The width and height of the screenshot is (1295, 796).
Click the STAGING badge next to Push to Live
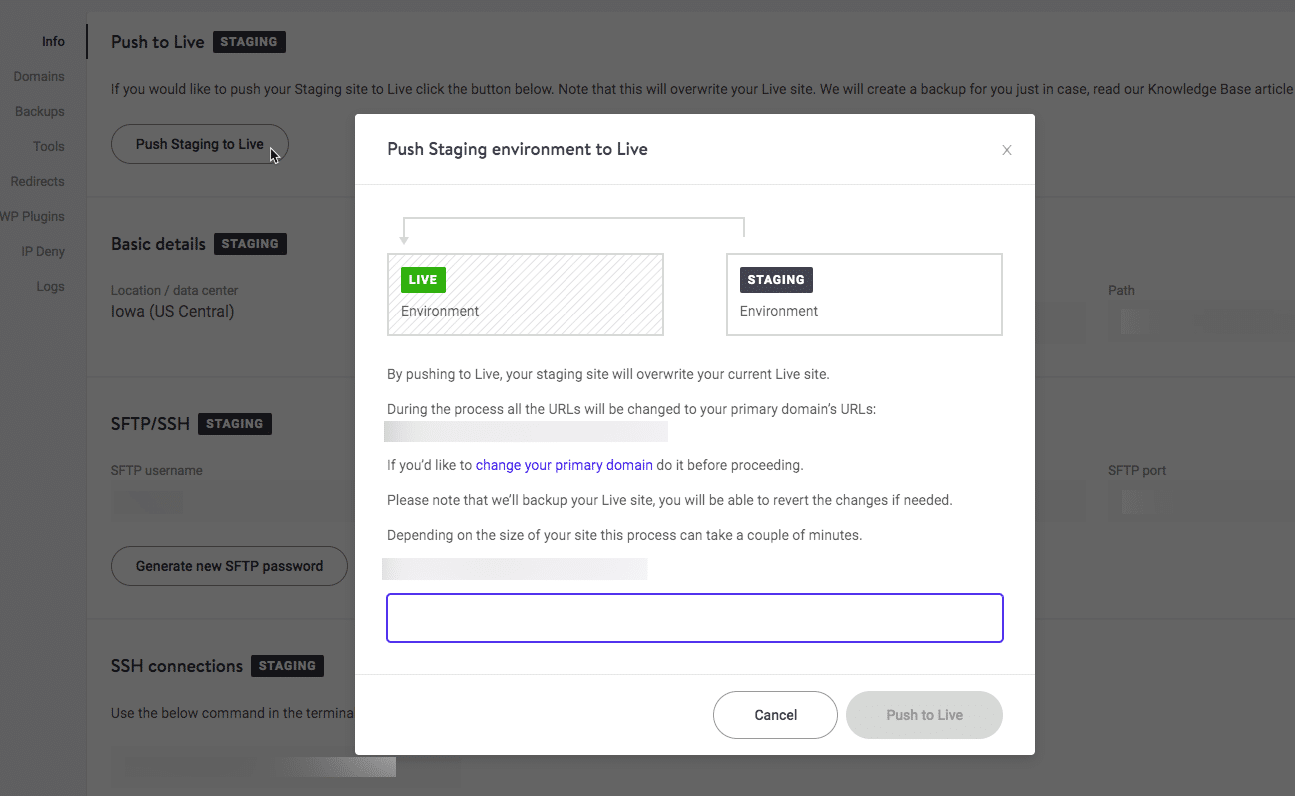pos(249,41)
